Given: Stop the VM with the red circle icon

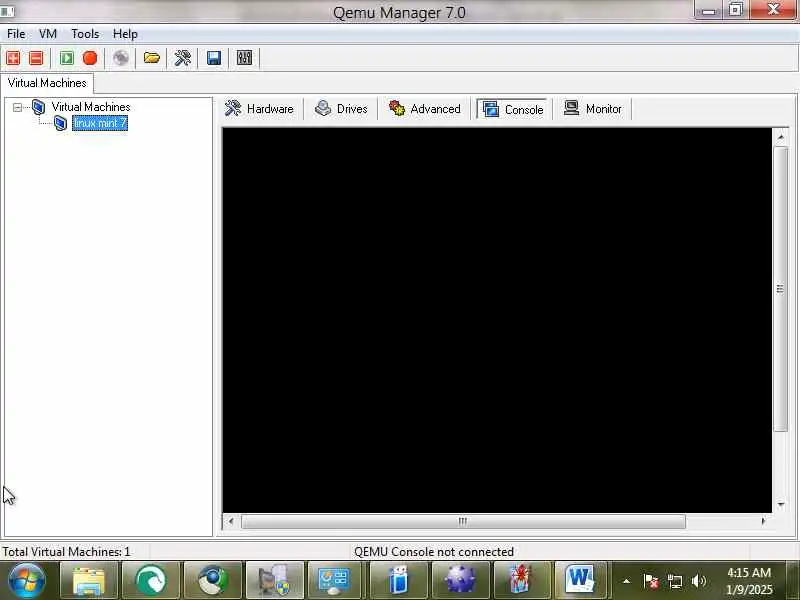Looking at the screenshot, I should 90,58.
